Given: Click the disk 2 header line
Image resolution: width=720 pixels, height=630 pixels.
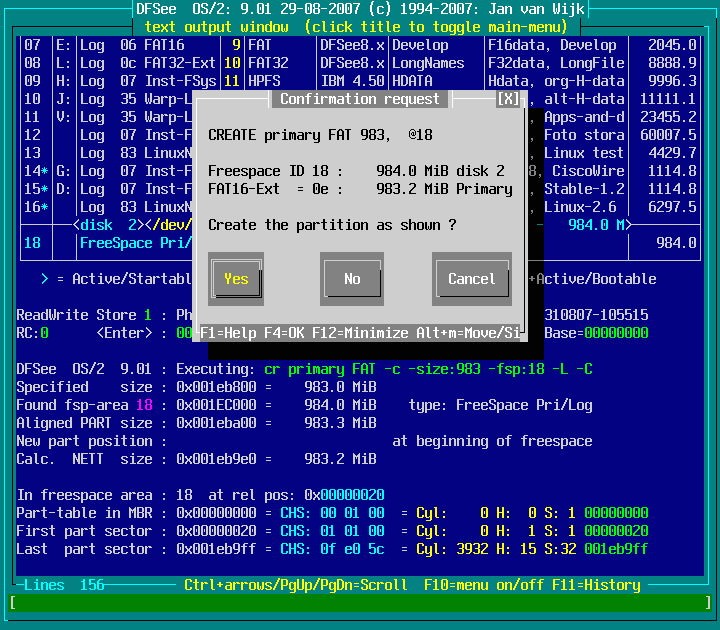Looking at the screenshot, I should [110, 225].
